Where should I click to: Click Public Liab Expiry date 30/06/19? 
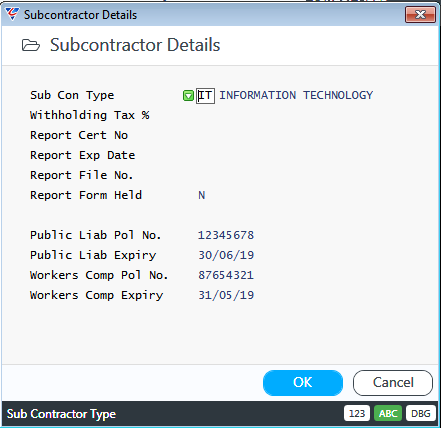(x=226, y=255)
